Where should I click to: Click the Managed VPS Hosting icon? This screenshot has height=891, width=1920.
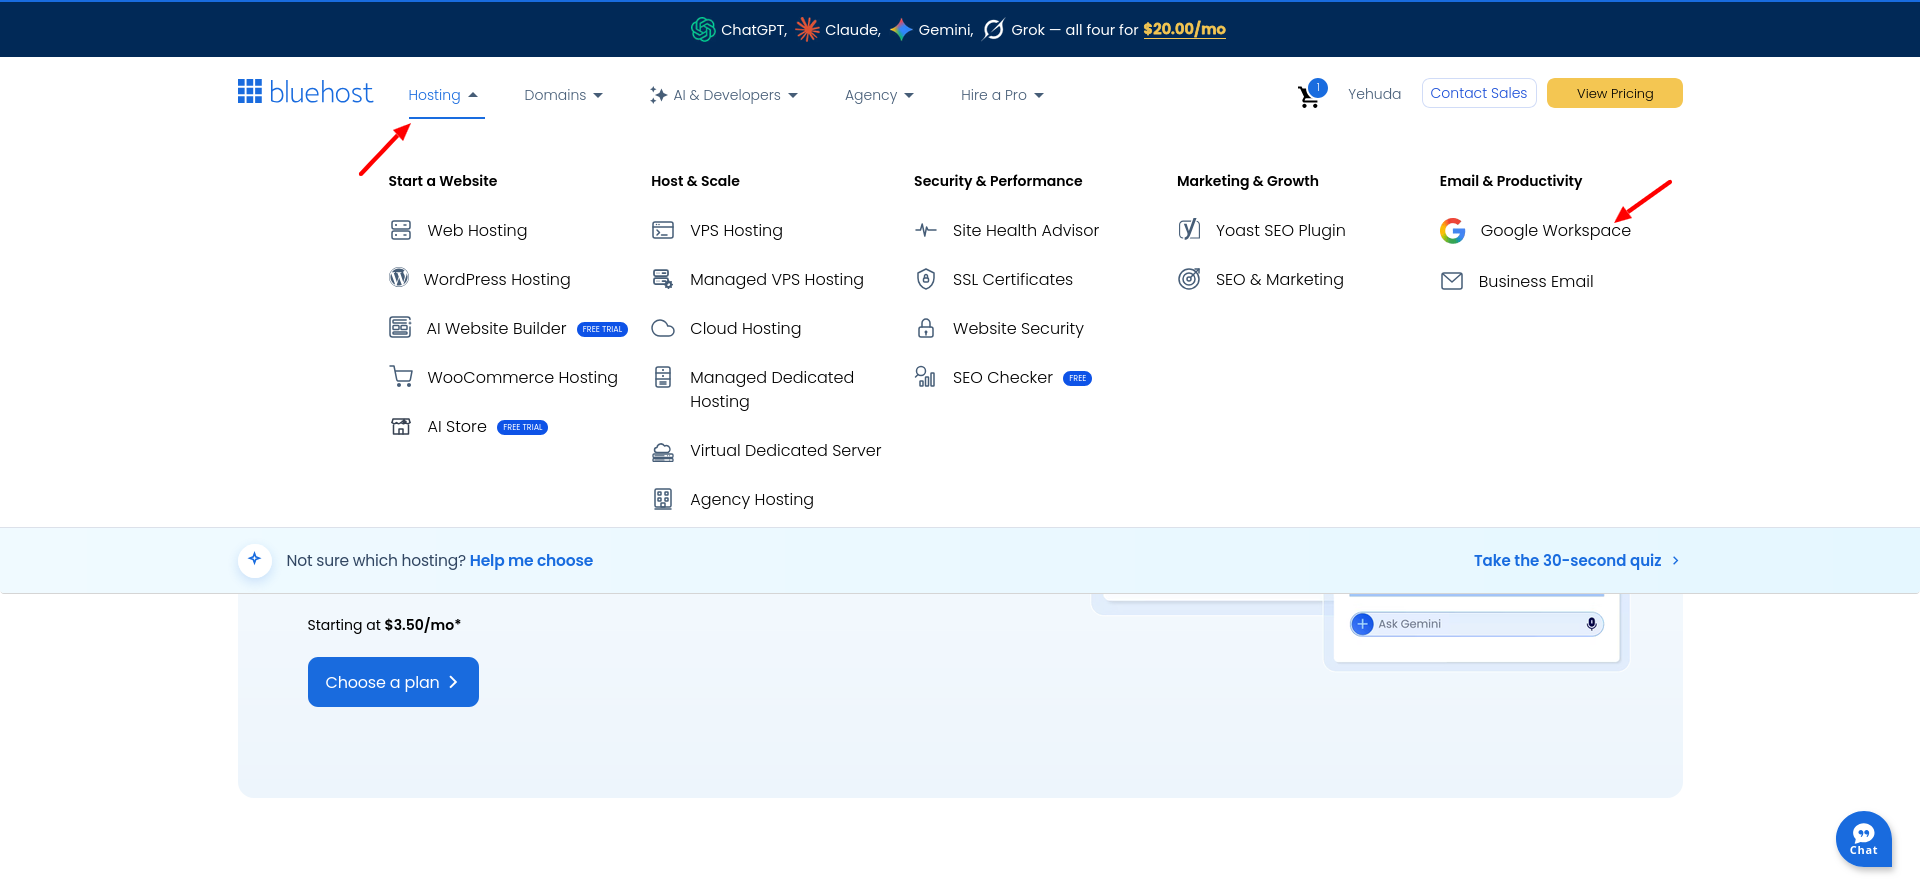[x=663, y=278]
